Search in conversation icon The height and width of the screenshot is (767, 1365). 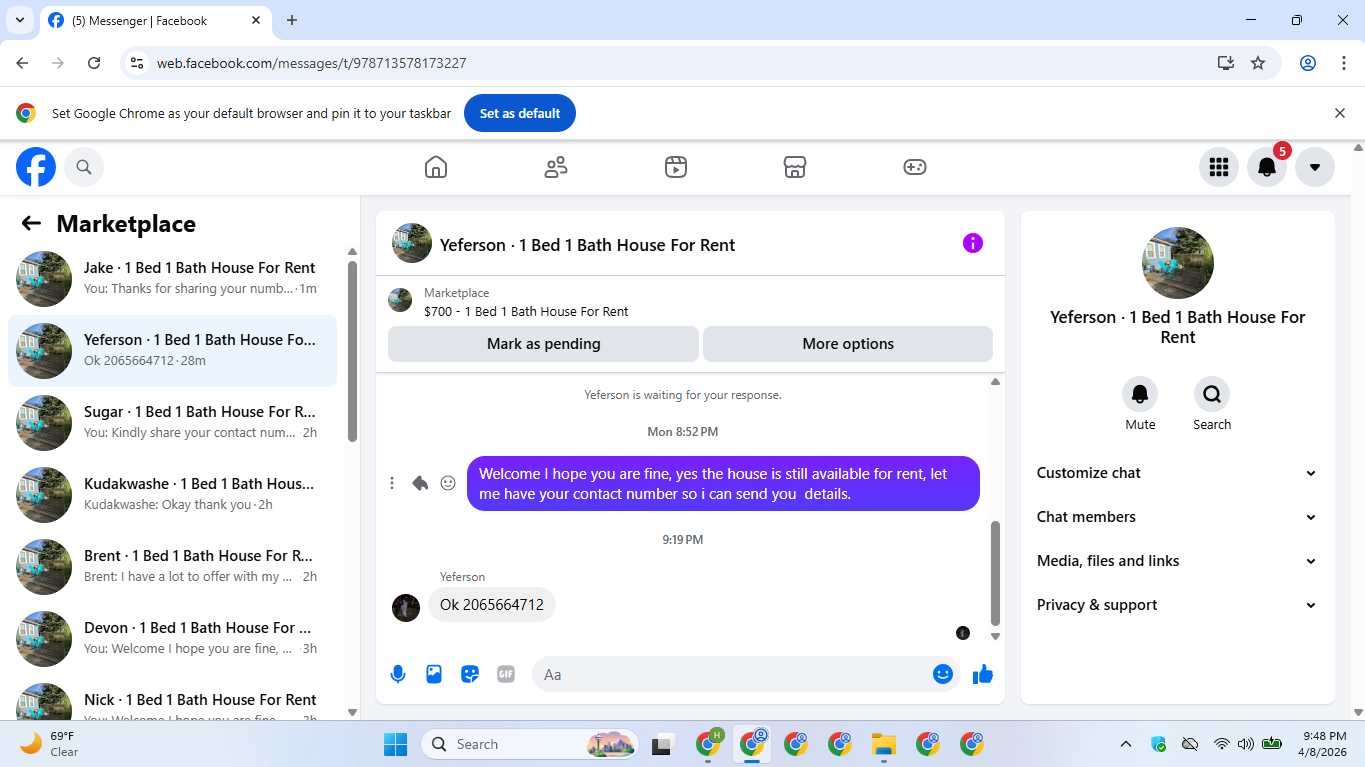(x=1212, y=394)
